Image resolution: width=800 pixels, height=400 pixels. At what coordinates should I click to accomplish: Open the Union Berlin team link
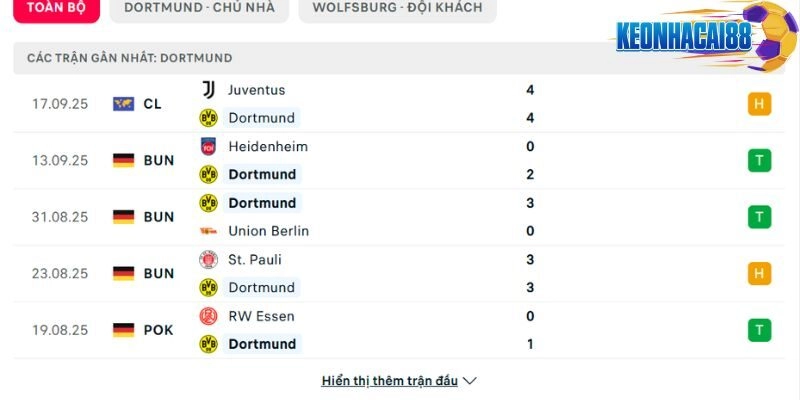click(268, 231)
